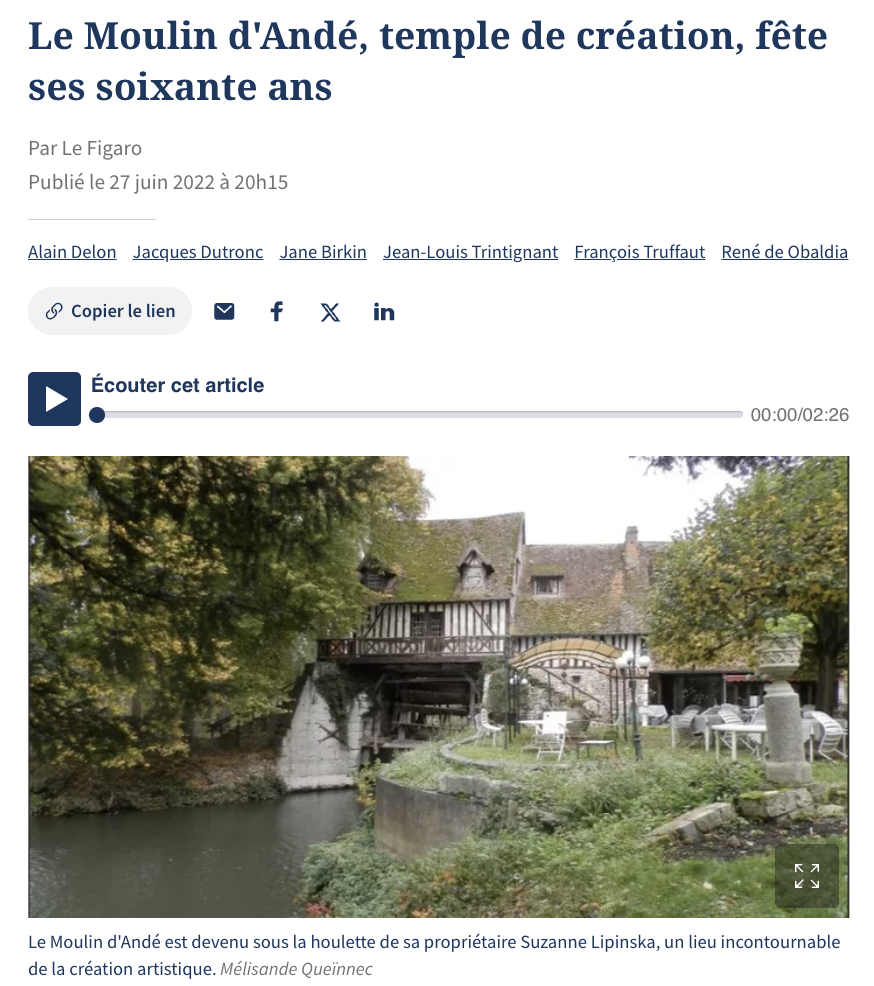Click the Par Le Figaro author byline

85,148
